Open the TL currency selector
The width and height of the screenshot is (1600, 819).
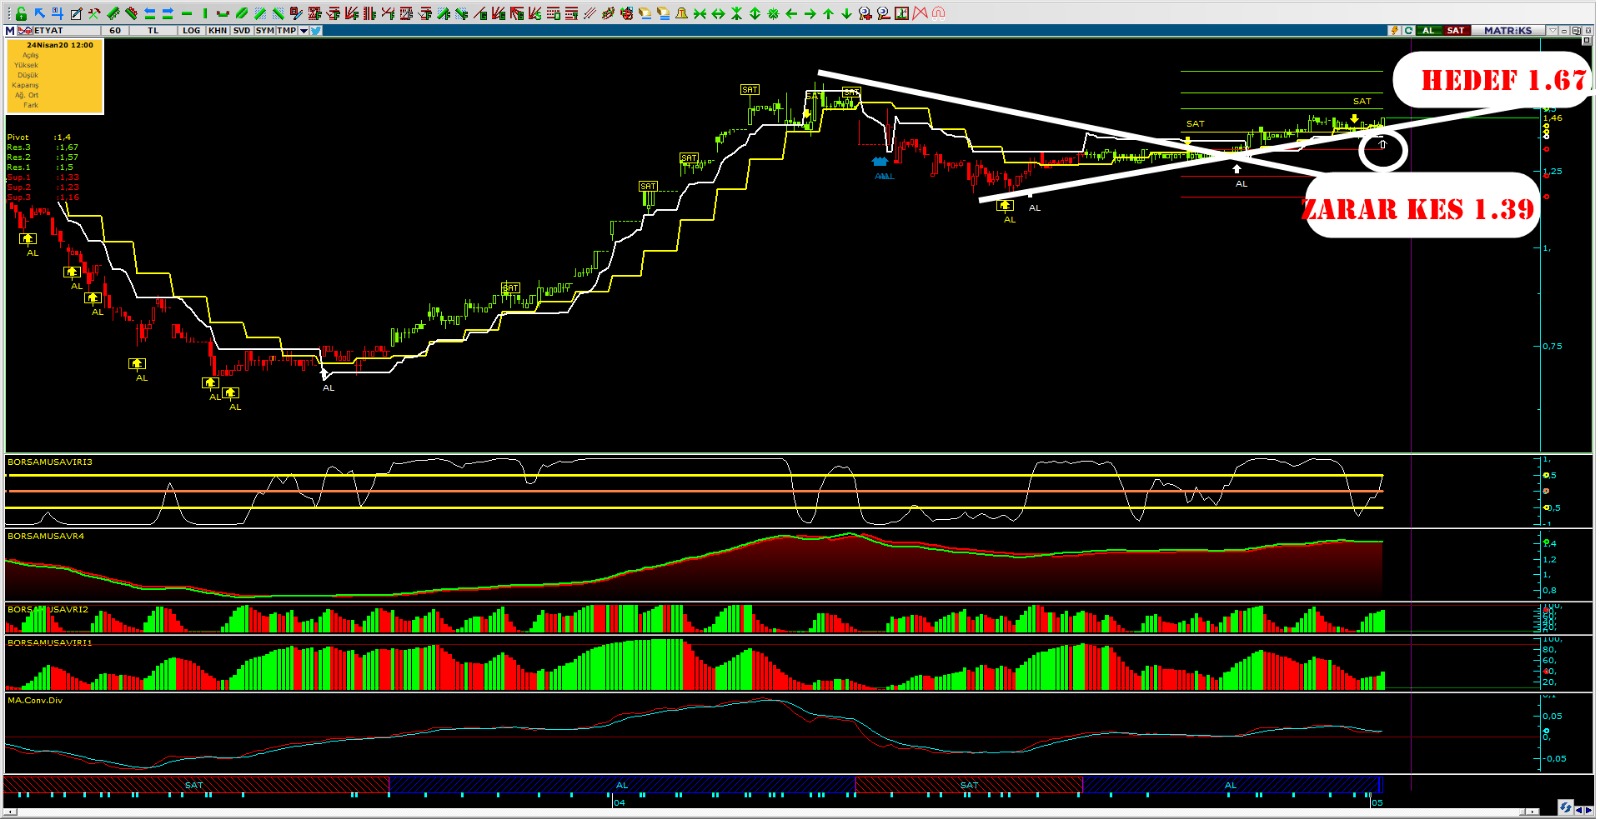[x=153, y=30]
